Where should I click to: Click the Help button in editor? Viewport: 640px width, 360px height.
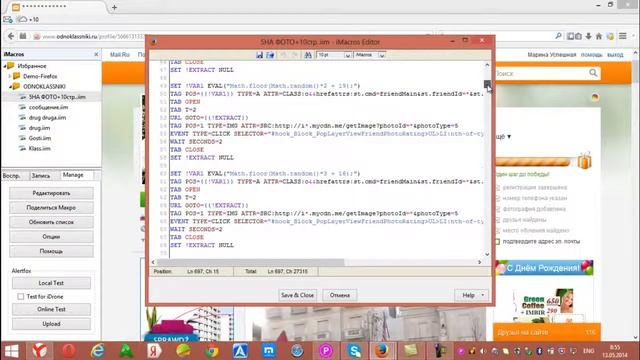468,295
